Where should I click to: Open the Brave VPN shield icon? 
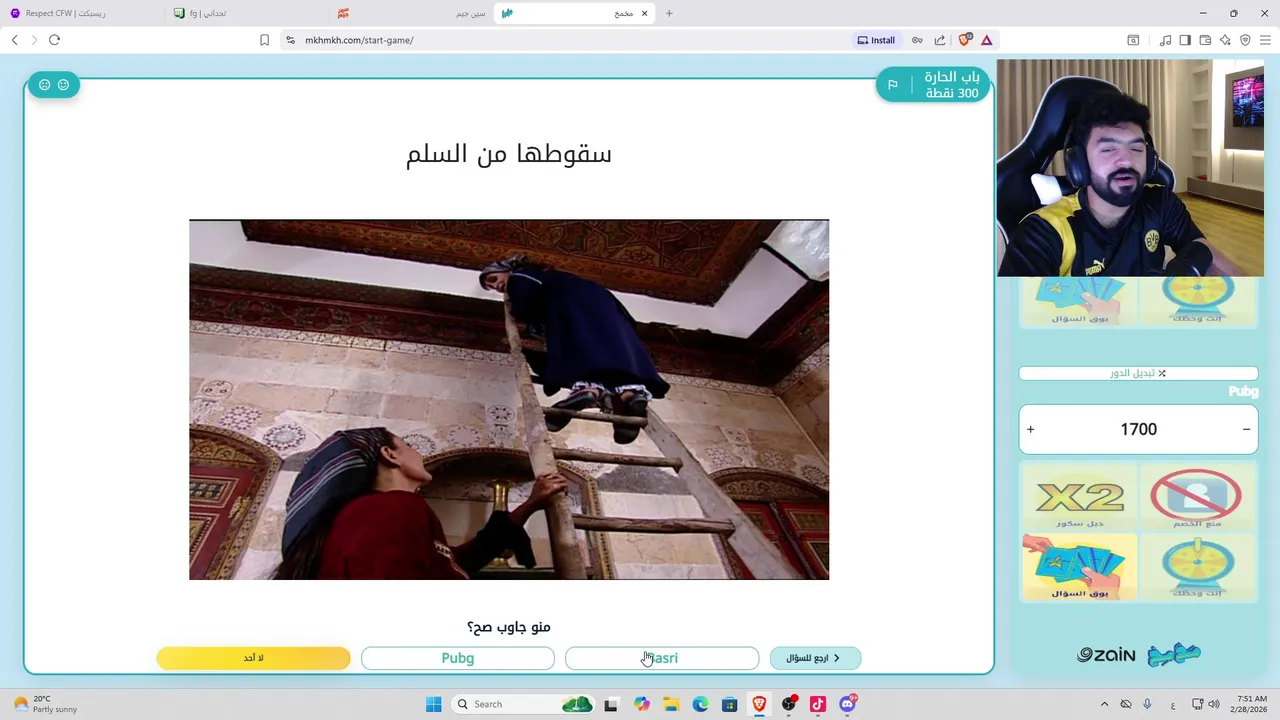[x=1245, y=40]
